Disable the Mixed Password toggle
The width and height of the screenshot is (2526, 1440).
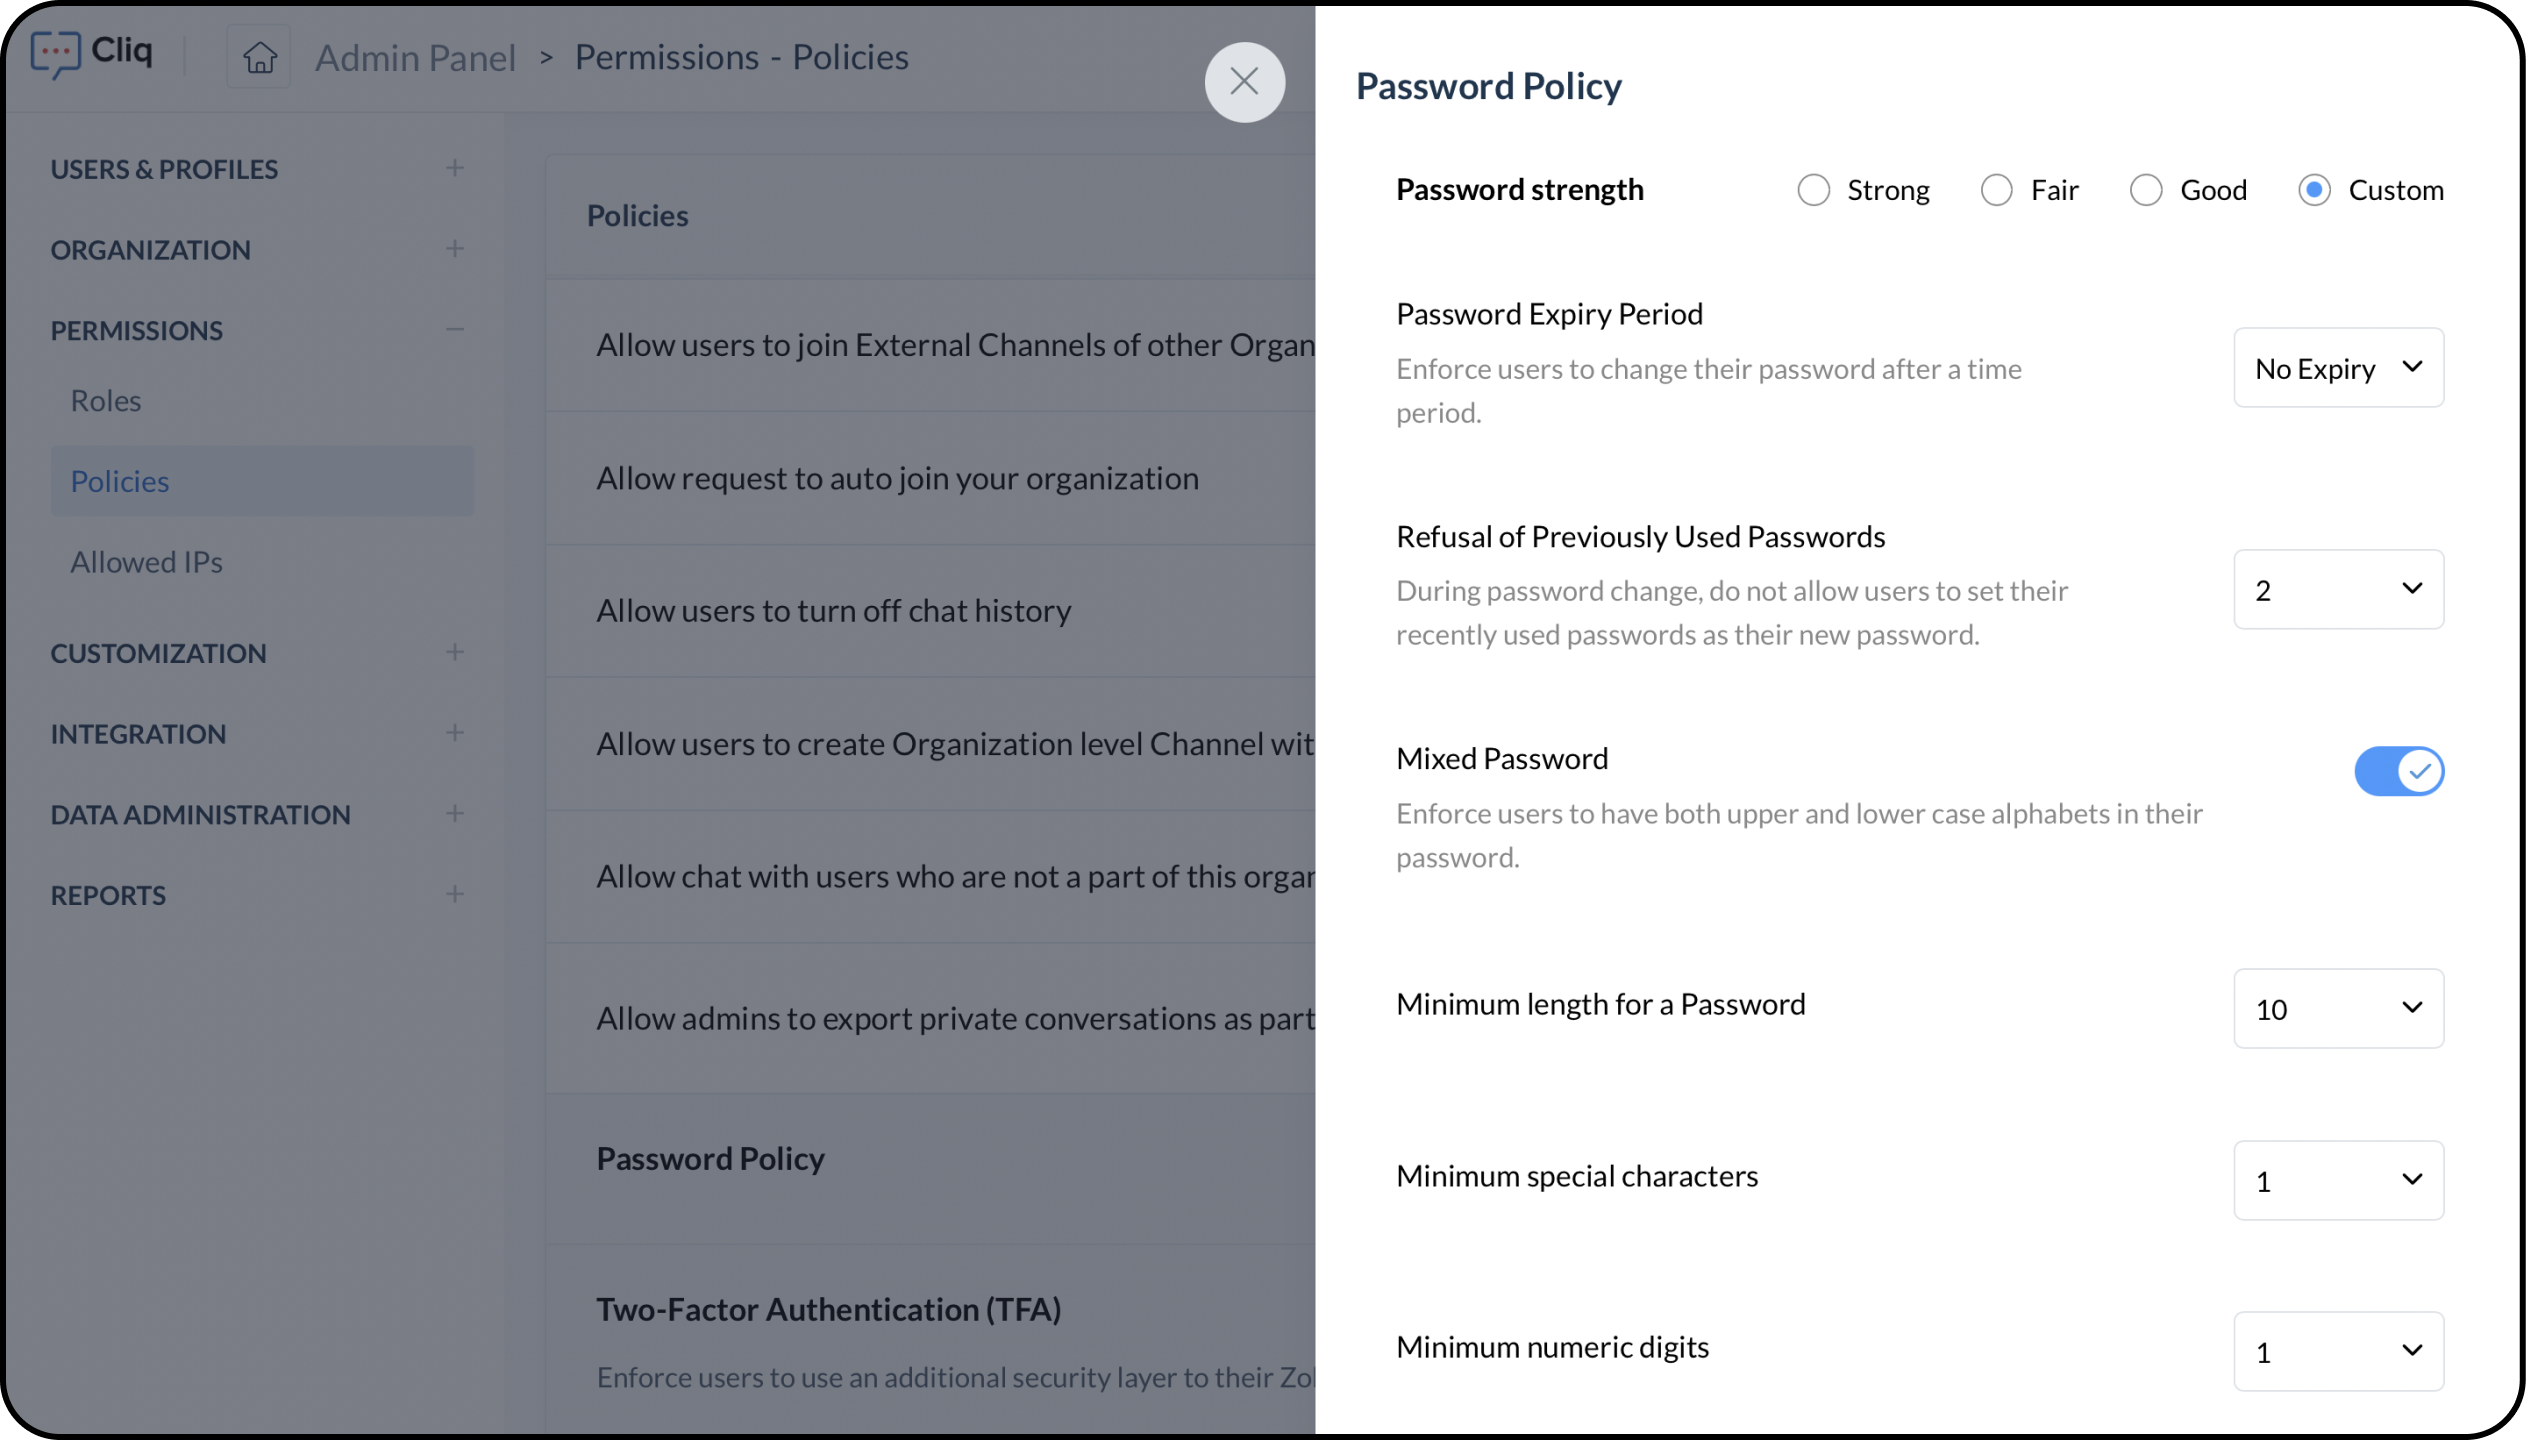(x=2398, y=771)
